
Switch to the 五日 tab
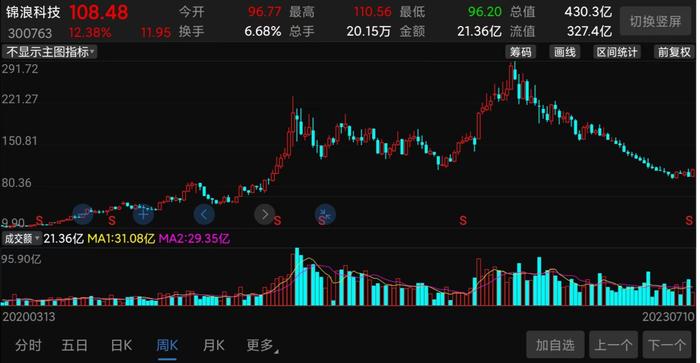(x=75, y=345)
